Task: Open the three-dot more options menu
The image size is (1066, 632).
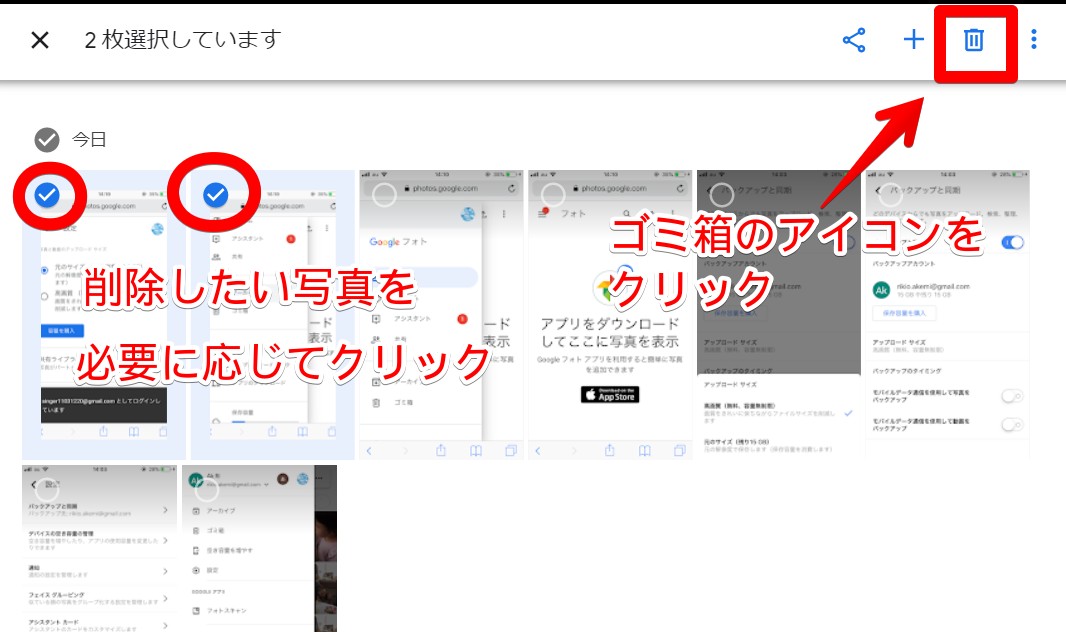Action: [1033, 40]
